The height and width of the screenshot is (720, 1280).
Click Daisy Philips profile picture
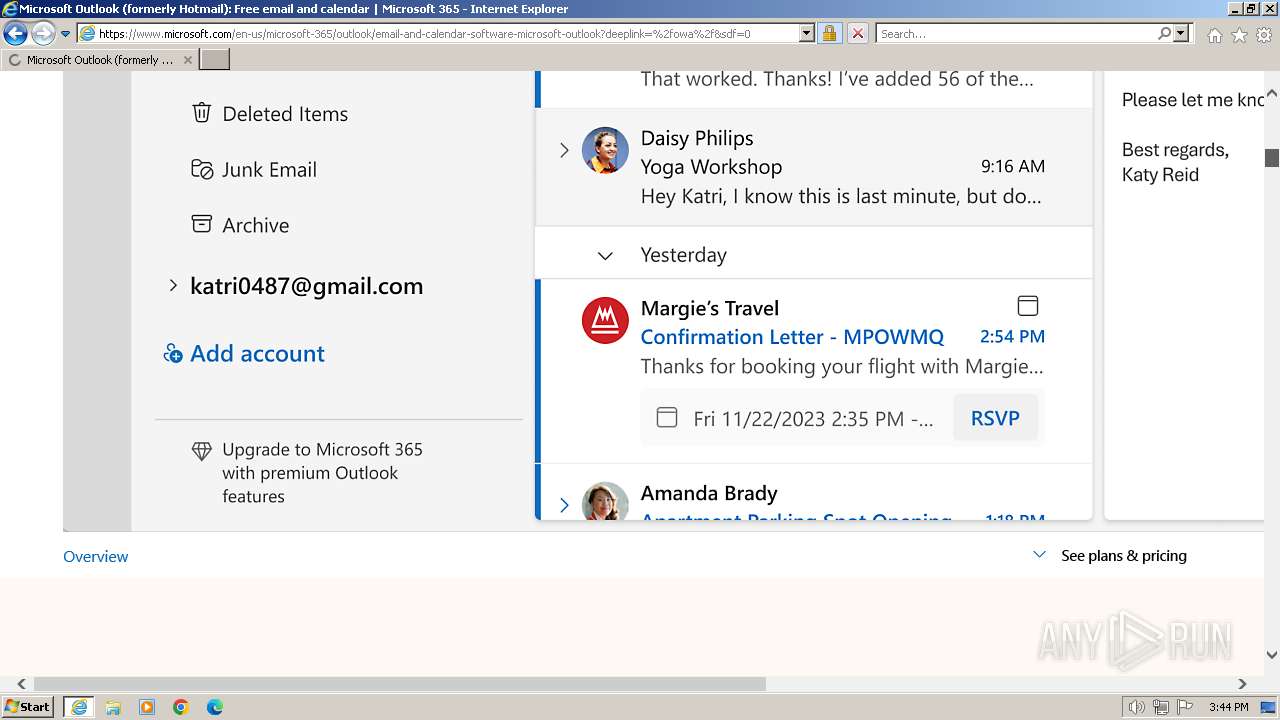(605, 150)
